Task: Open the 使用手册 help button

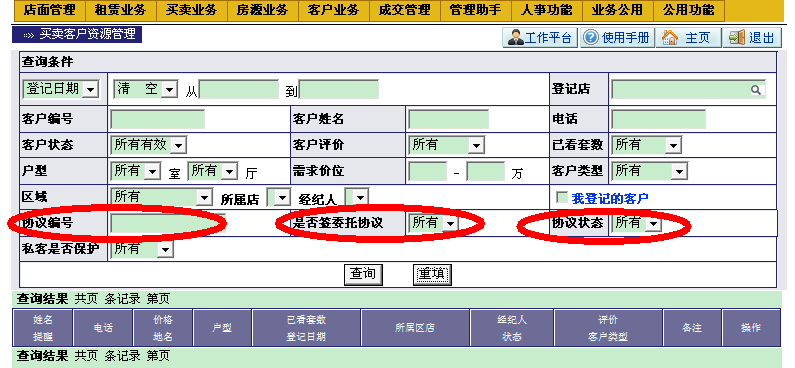Action: [617, 38]
